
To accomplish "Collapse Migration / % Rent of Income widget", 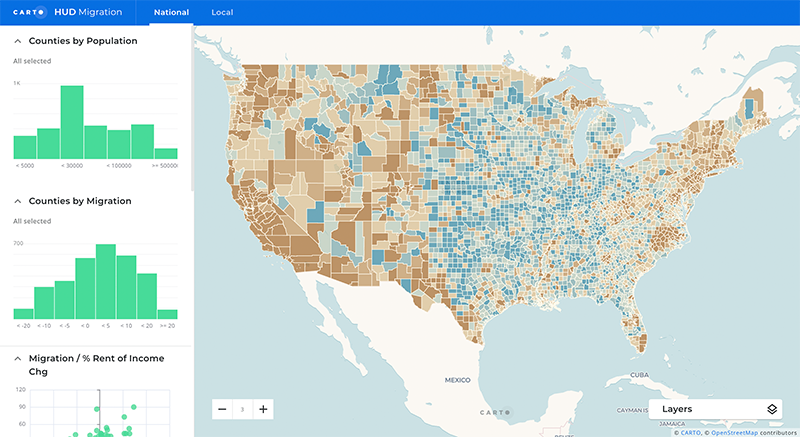I will 18,358.
